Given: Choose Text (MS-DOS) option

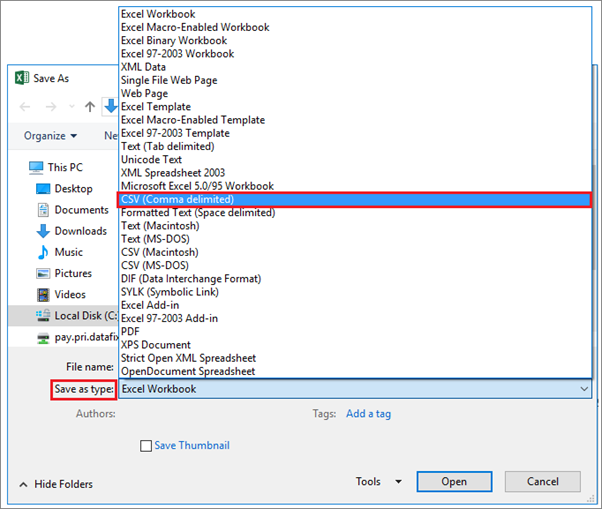Looking at the screenshot, I should [x=355, y=239].
